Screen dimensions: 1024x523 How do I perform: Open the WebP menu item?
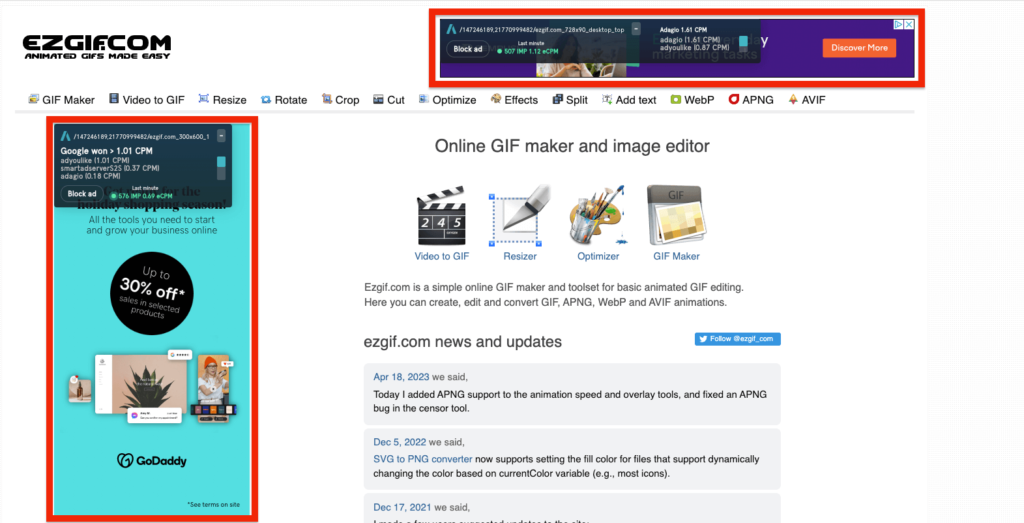tap(692, 100)
